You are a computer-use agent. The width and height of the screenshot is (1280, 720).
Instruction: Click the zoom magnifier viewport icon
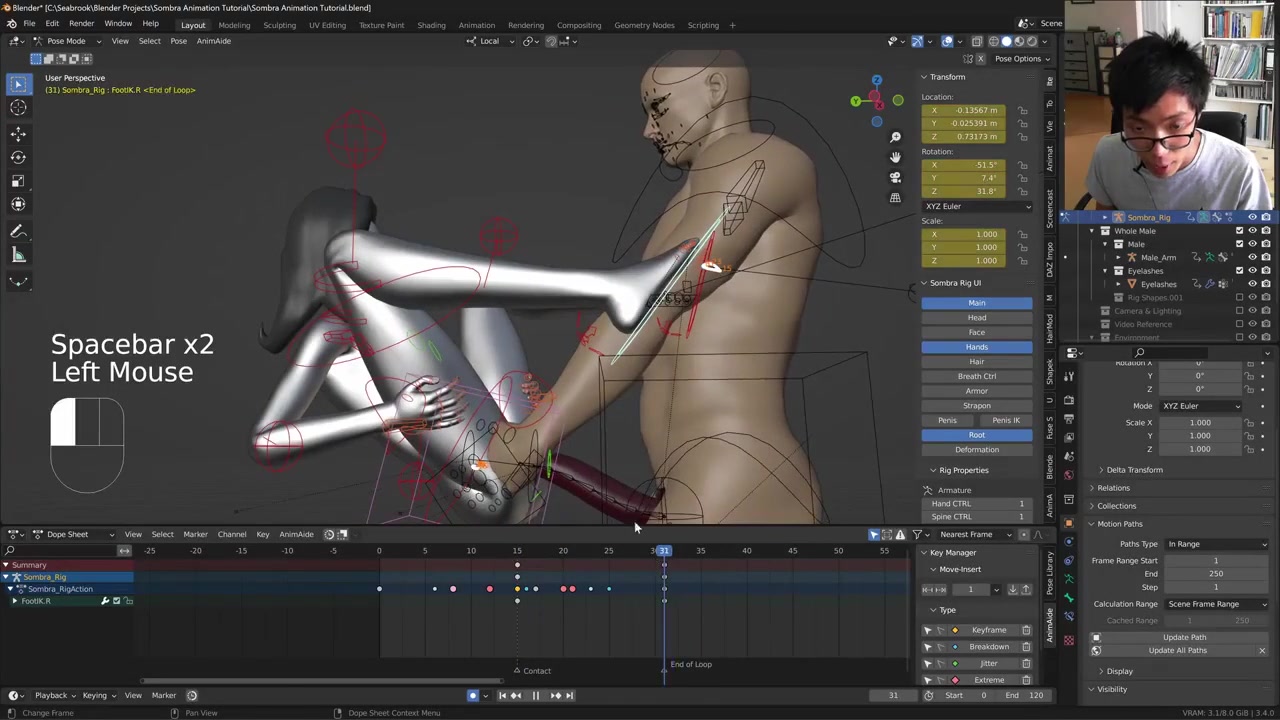895,137
